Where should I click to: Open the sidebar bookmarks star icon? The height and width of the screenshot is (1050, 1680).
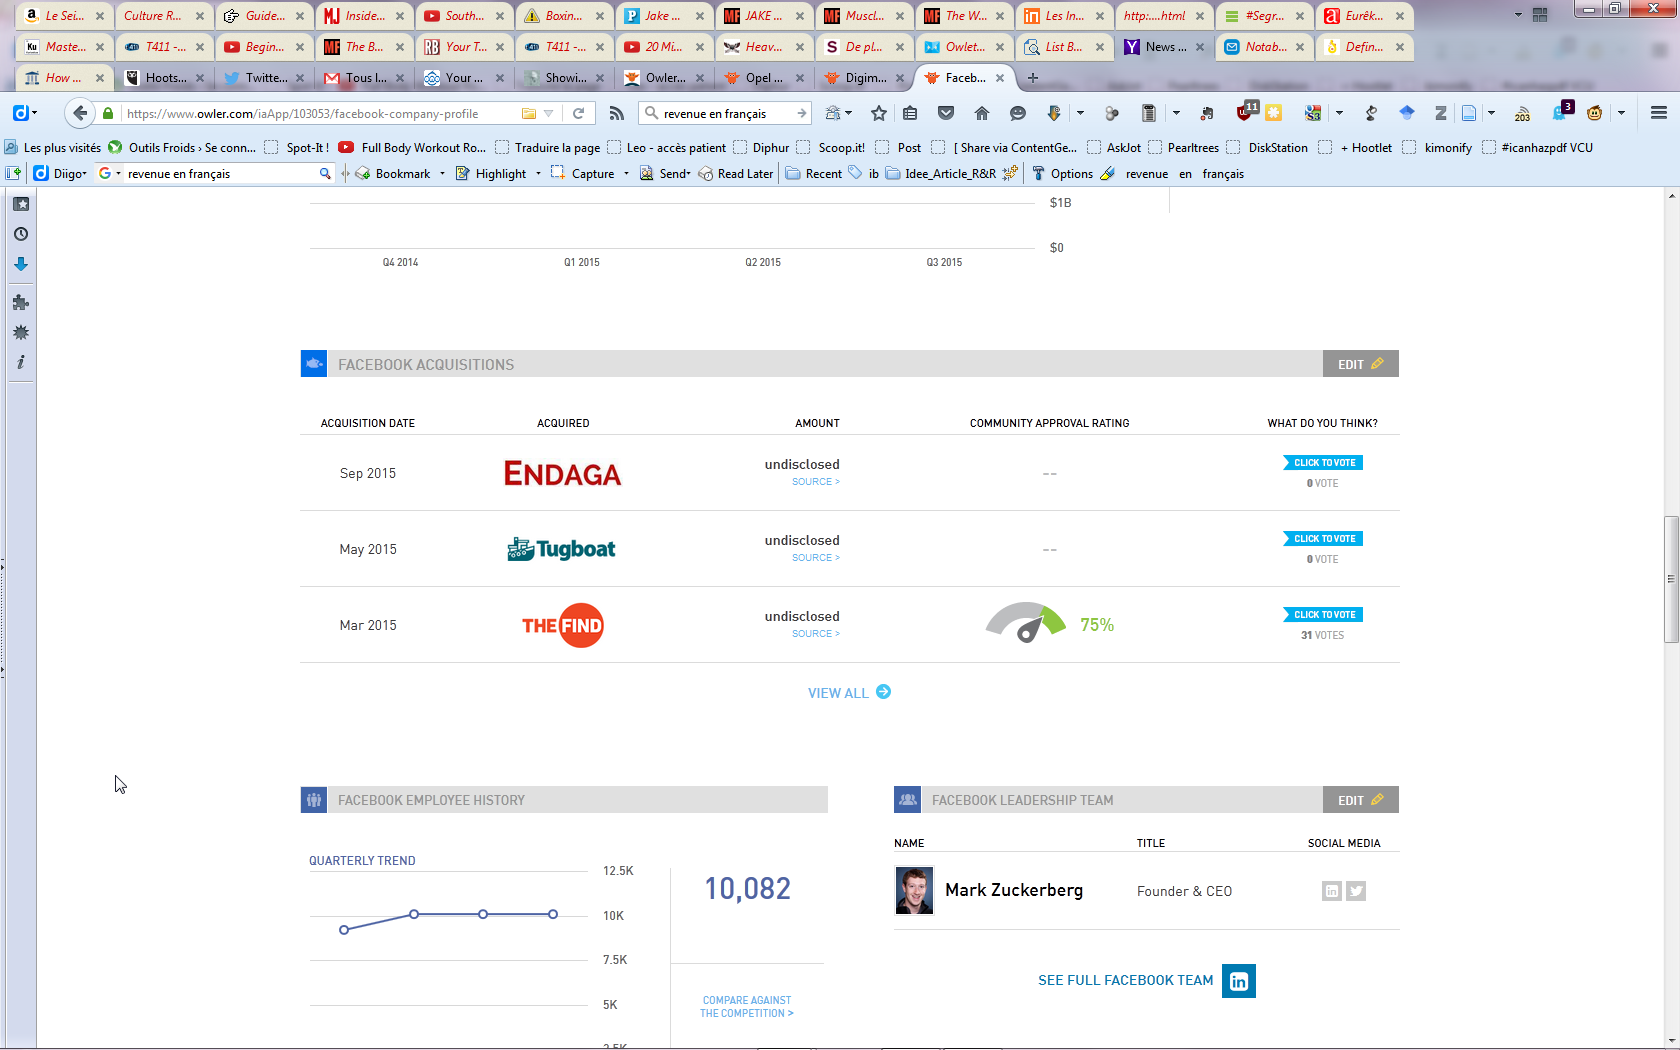pyautogui.click(x=21, y=204)
